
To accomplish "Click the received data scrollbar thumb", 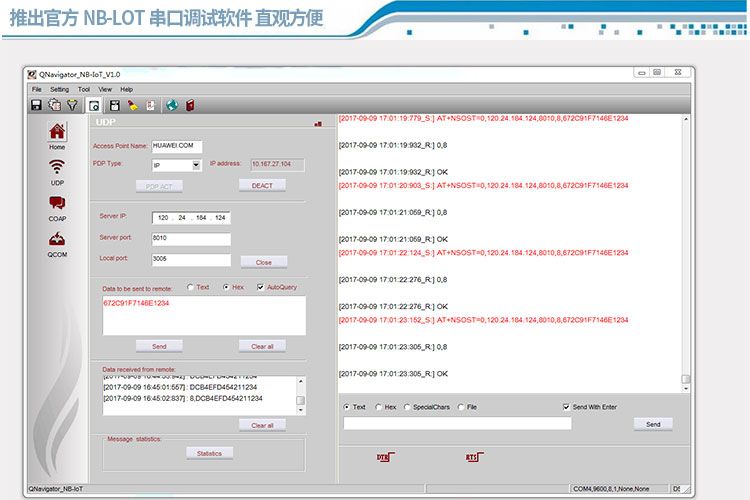I will (301, 400).
